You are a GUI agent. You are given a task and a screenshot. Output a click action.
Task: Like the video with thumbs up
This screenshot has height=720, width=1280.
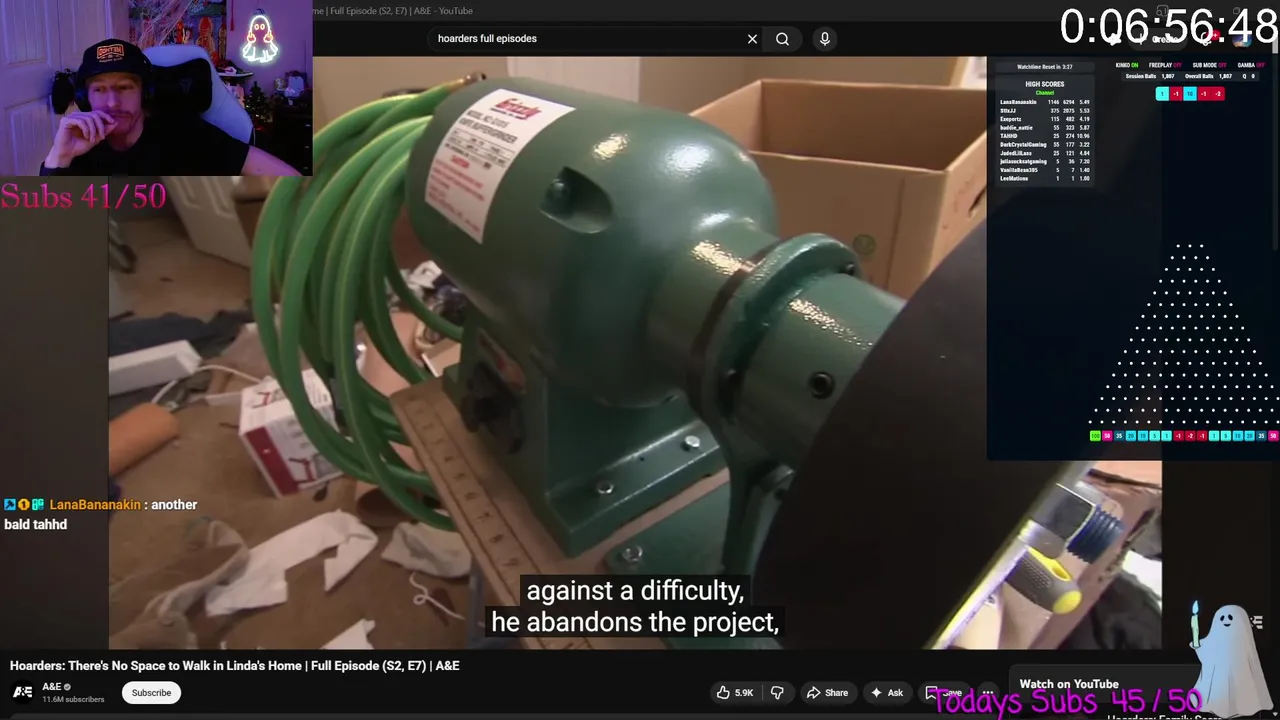point(735,693)
